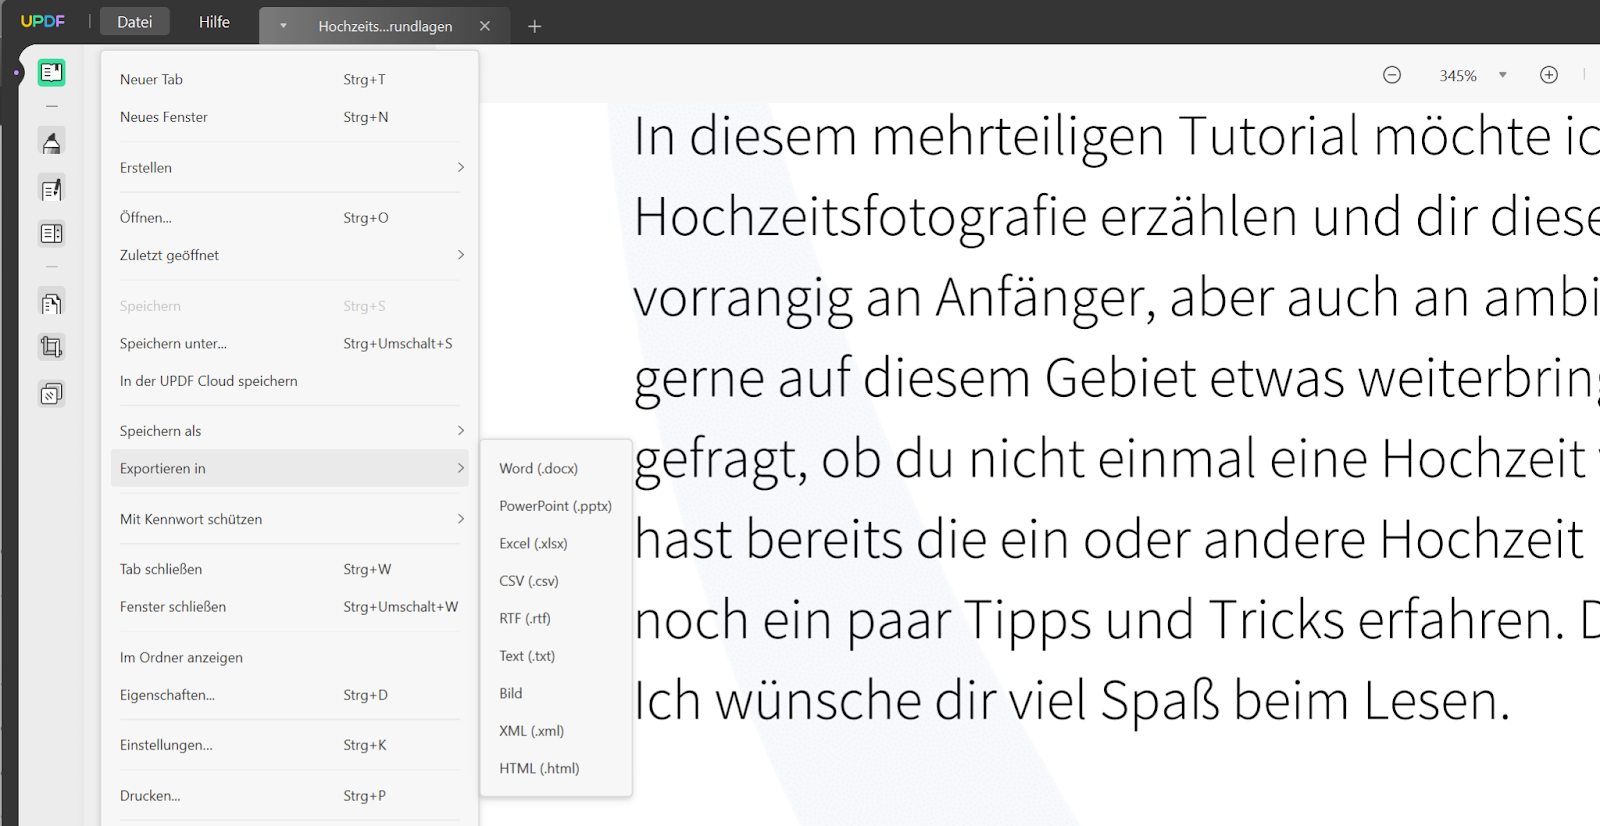Open the zoom level dropdown arrow
The height and width of the screenshot is (826, 1600).
click(1502, 75)
